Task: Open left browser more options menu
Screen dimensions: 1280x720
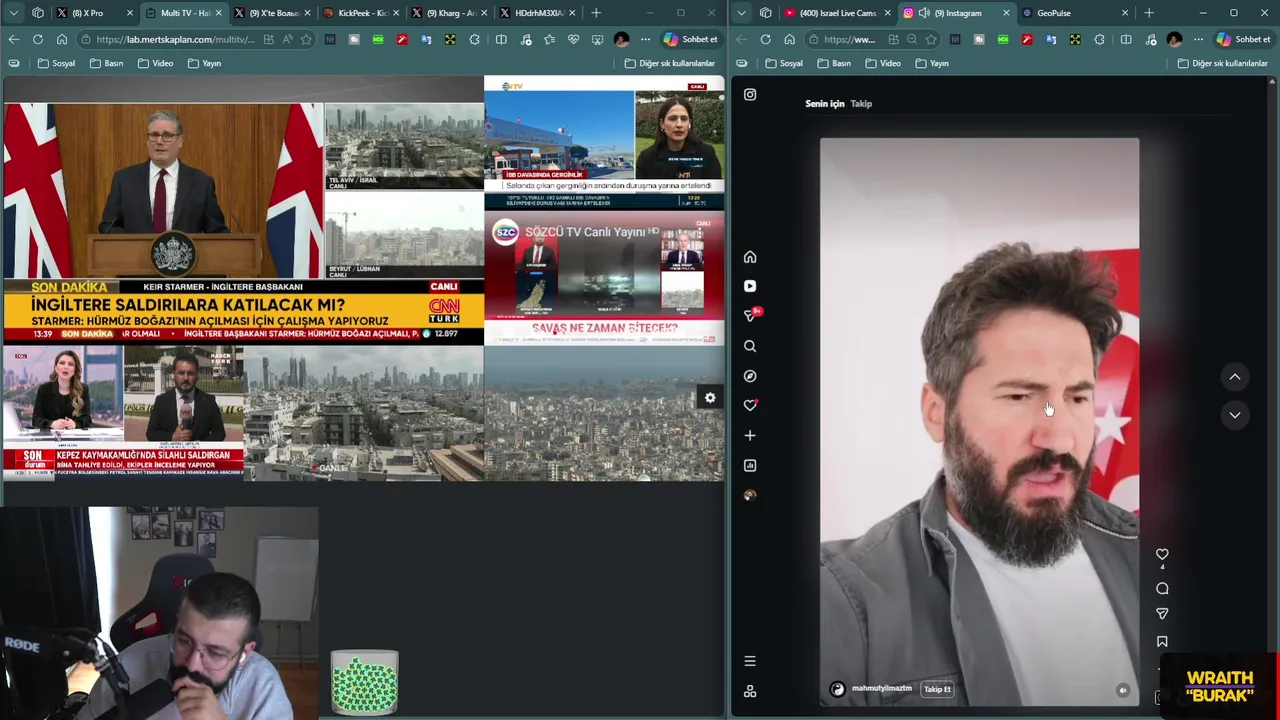Action: pyautogui.click(x=645, y=39)
